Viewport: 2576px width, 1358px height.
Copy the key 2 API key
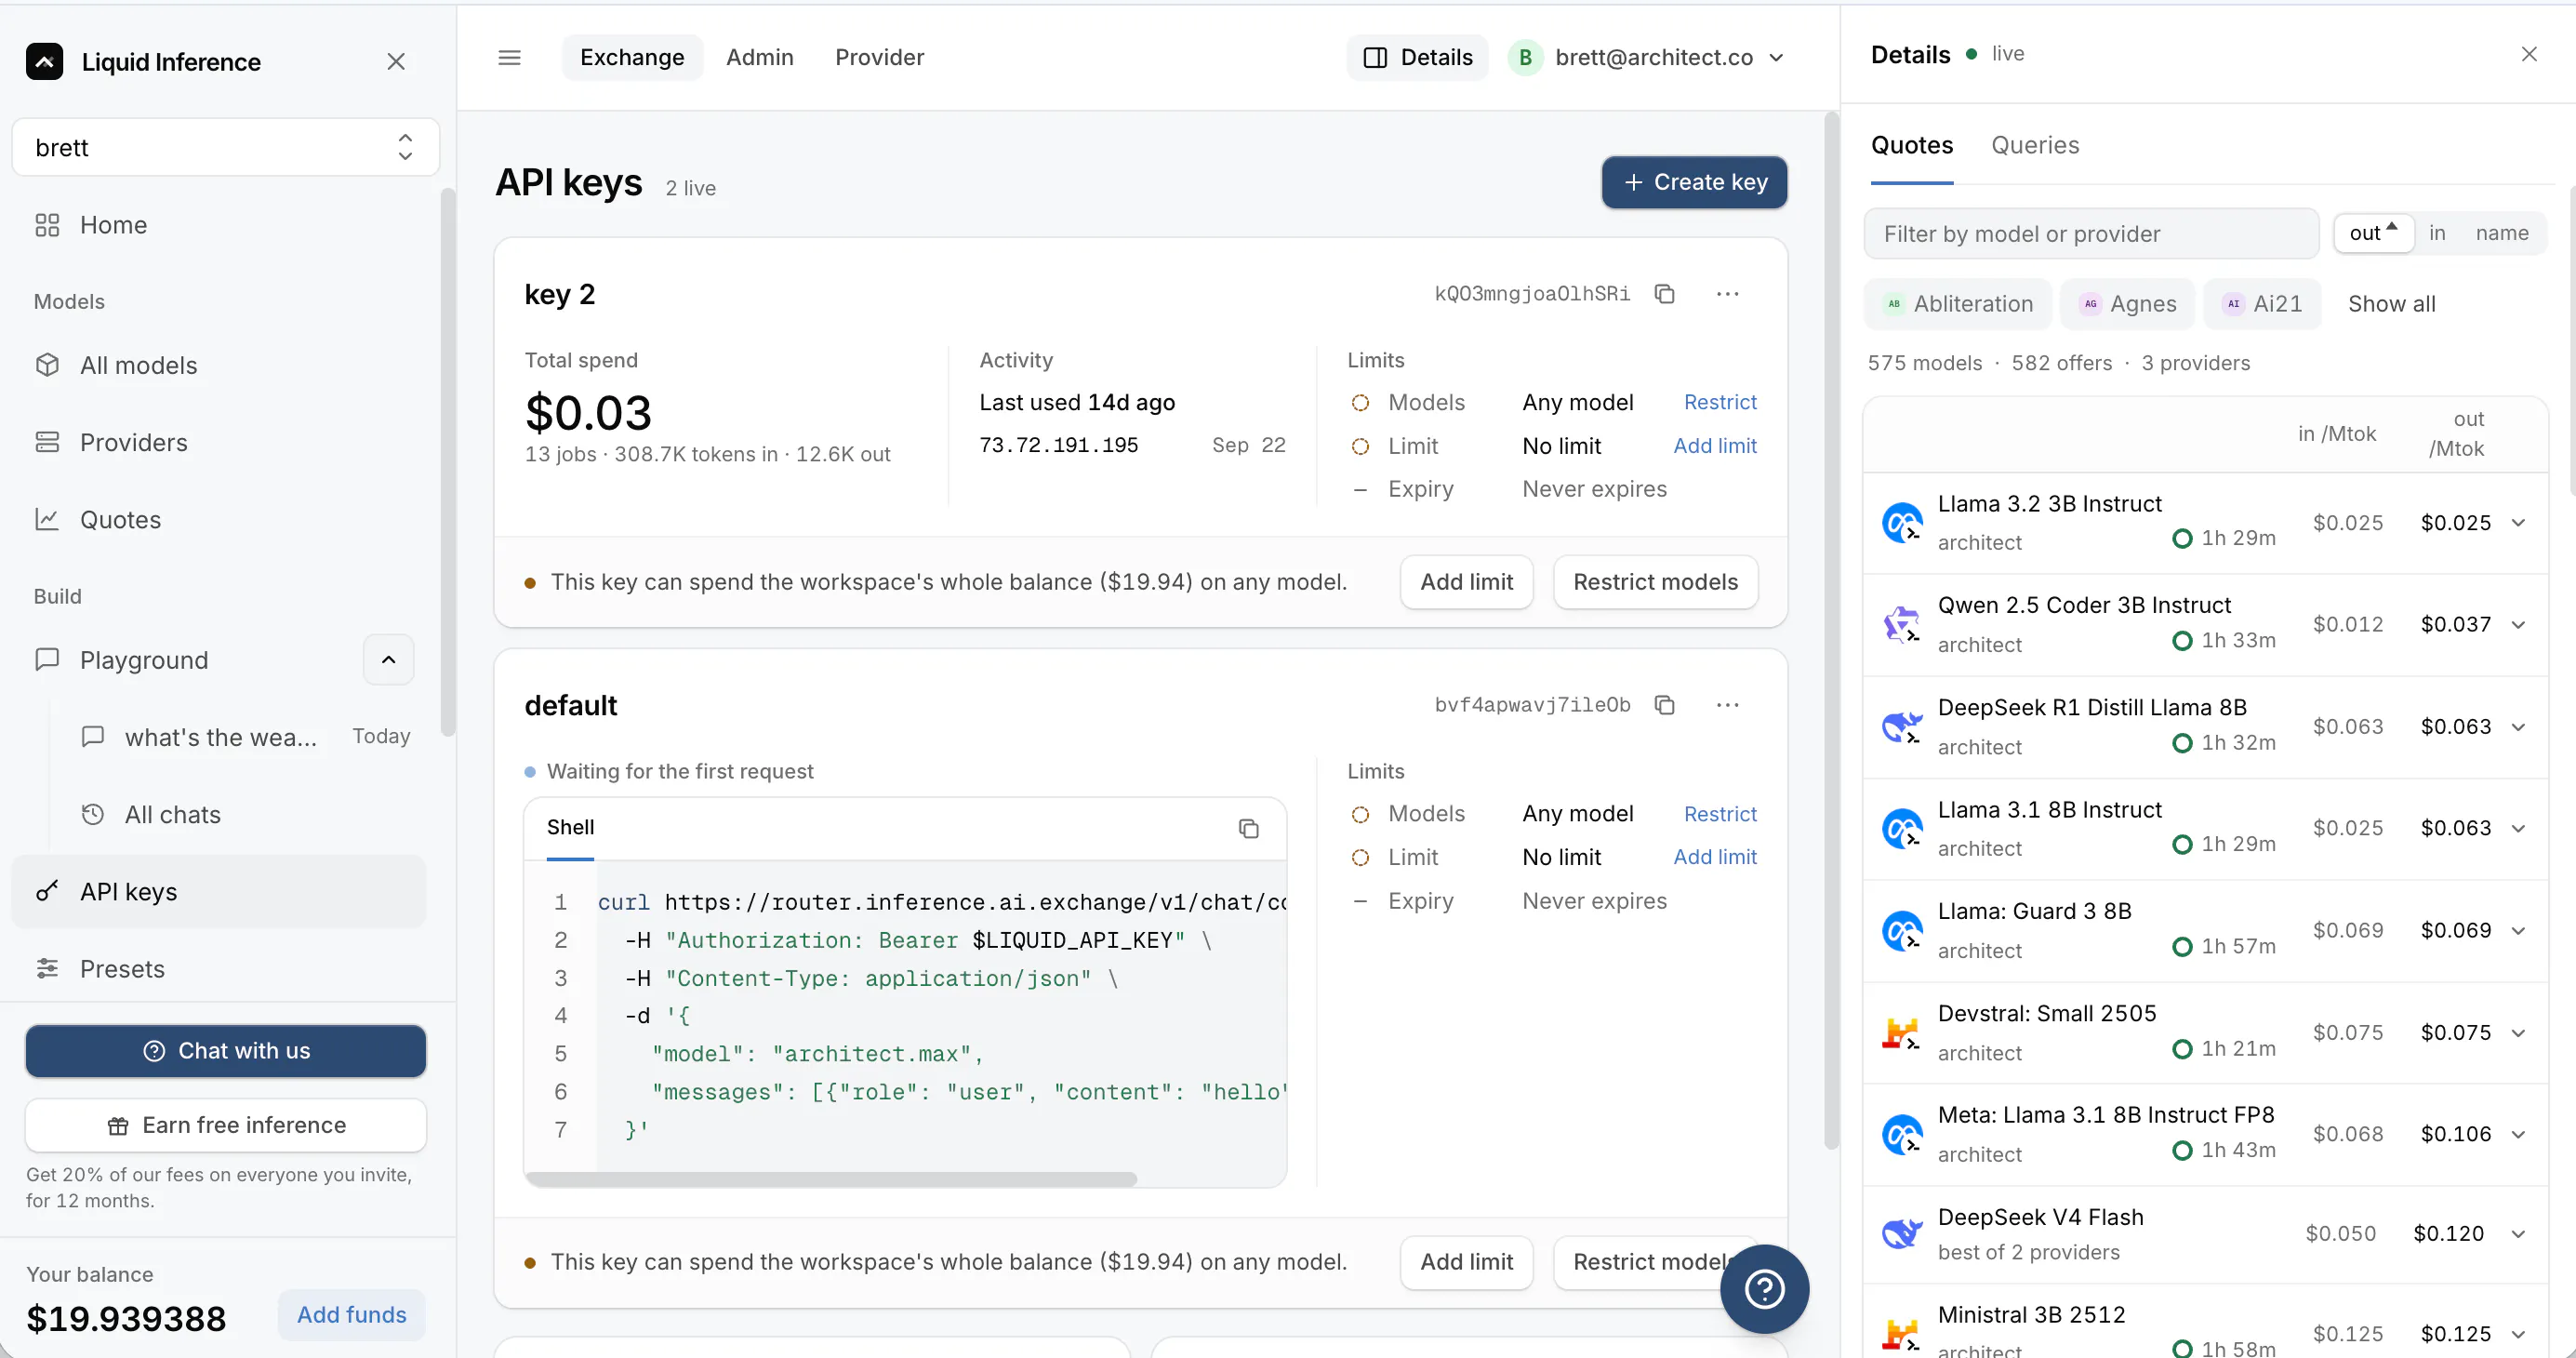pyautogui.click(x=1664, y=294)
